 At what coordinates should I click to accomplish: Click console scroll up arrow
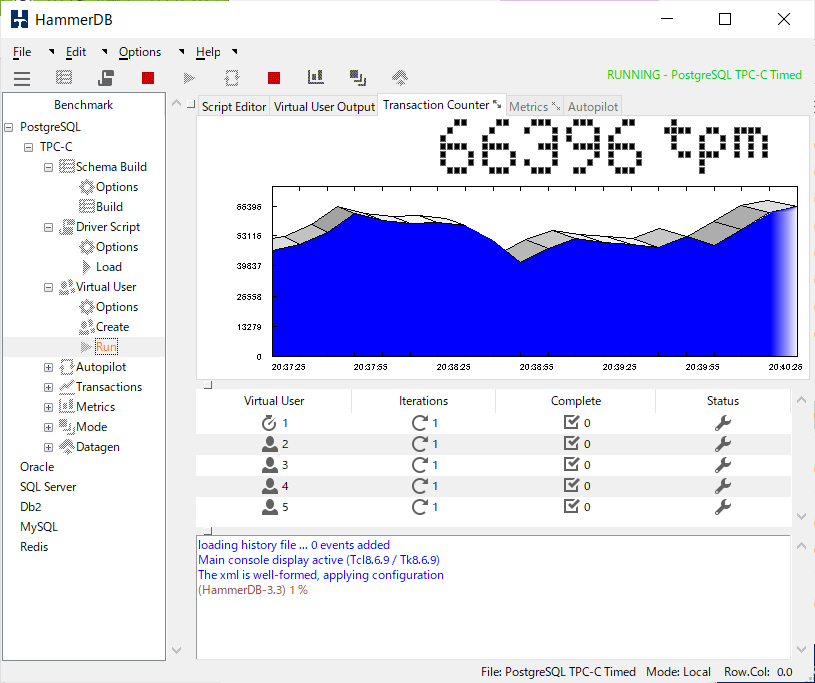pyautogui.click(x=801, y=546)
